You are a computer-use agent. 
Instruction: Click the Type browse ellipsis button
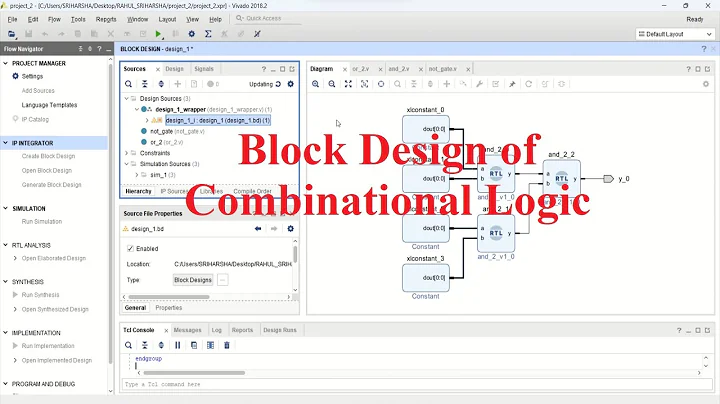pos(223,280)
